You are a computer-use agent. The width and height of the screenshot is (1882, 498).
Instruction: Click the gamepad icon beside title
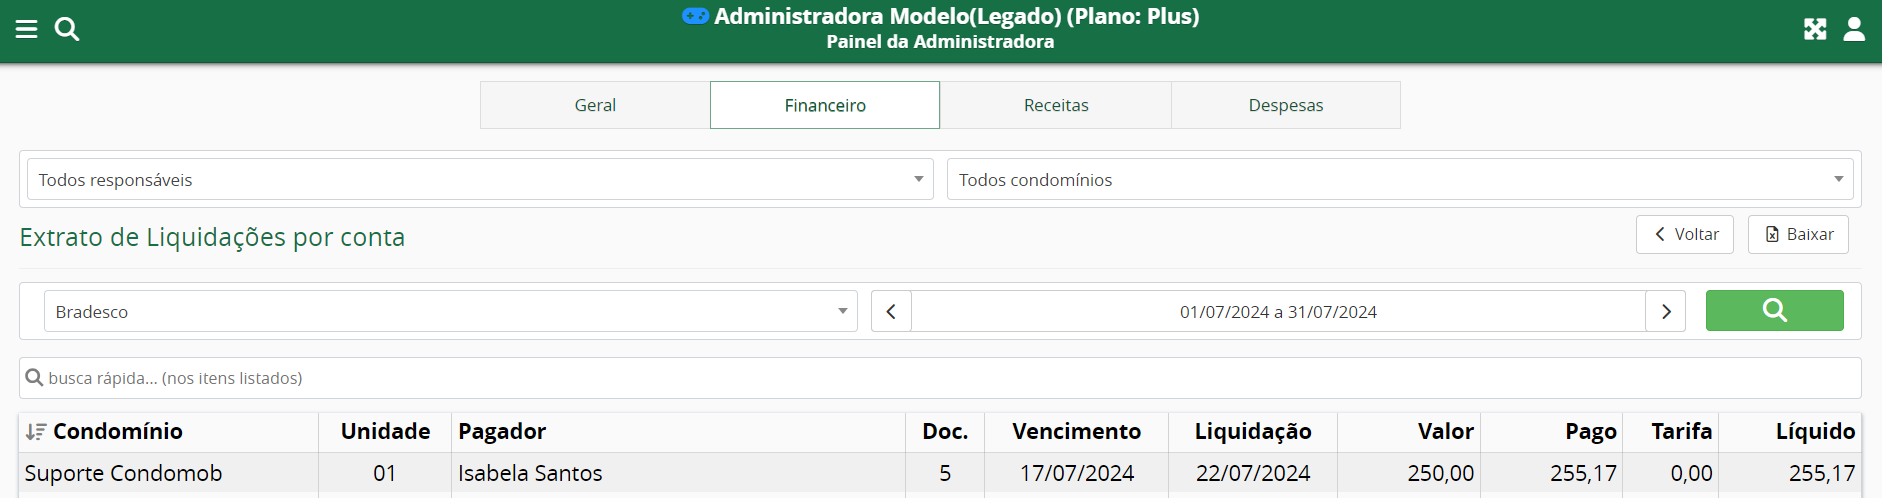pos(695,16)
